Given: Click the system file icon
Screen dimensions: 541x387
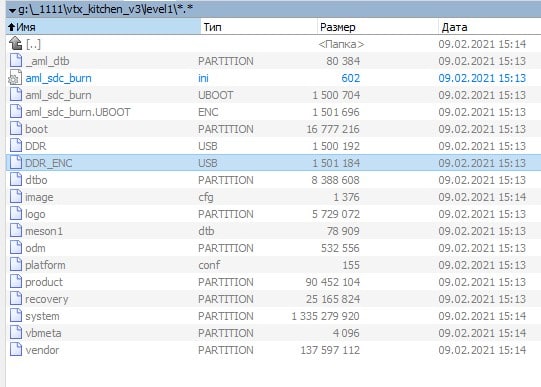Looking at the screenshot, I should [x=16, y=315].
